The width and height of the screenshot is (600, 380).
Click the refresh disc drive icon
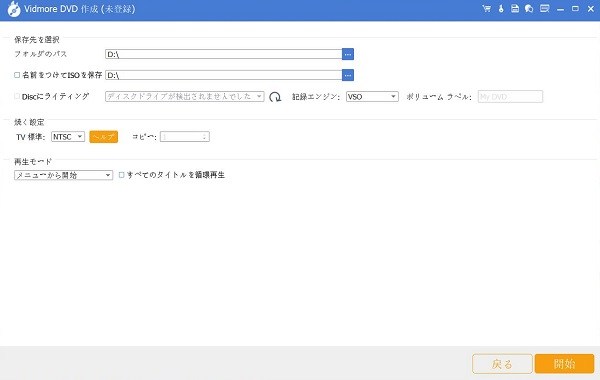coord(275,97)
